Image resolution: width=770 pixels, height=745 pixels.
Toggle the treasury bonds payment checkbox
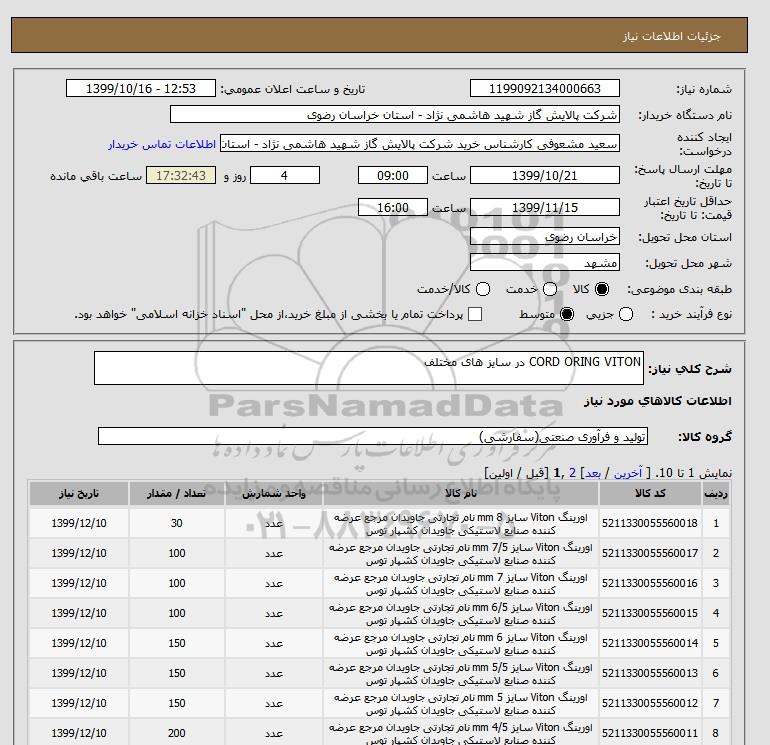pyautogui.click(x=475, y=315)
